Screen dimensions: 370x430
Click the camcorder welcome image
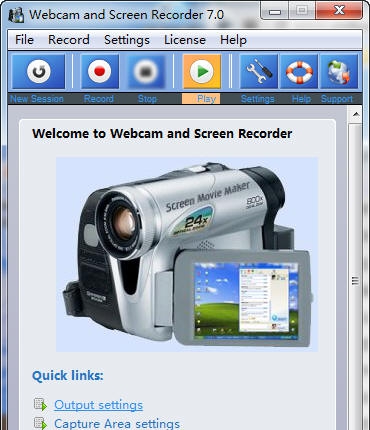pyautogui.click(x=187, y=254)
